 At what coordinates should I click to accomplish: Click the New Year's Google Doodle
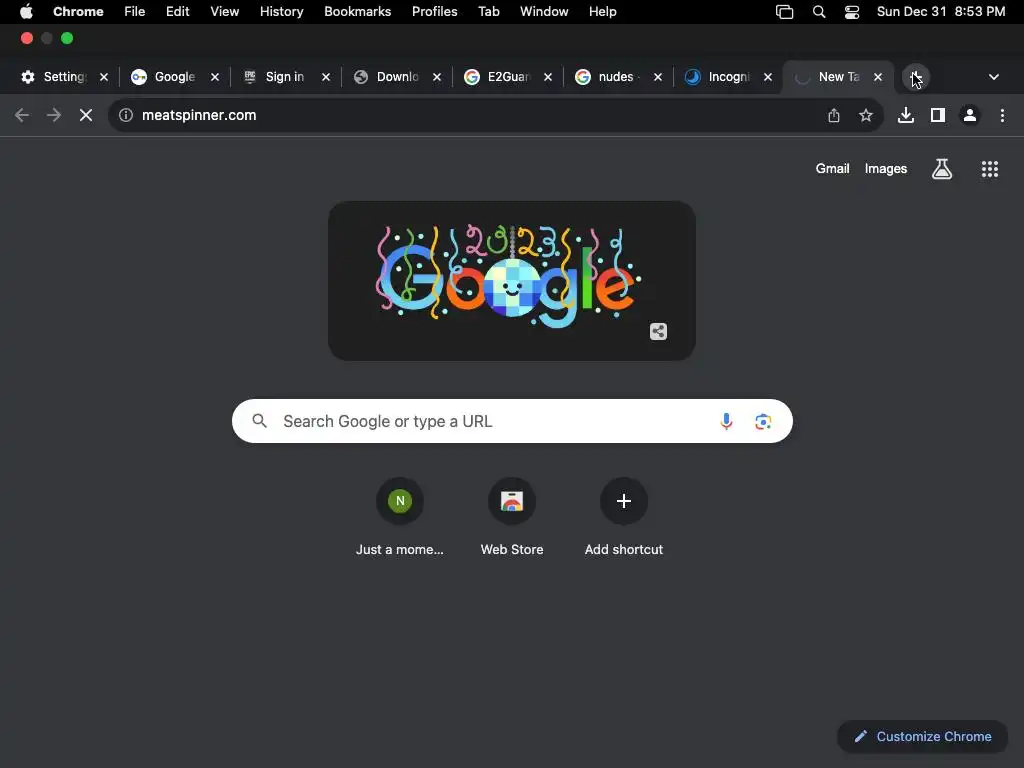point(511,281)
